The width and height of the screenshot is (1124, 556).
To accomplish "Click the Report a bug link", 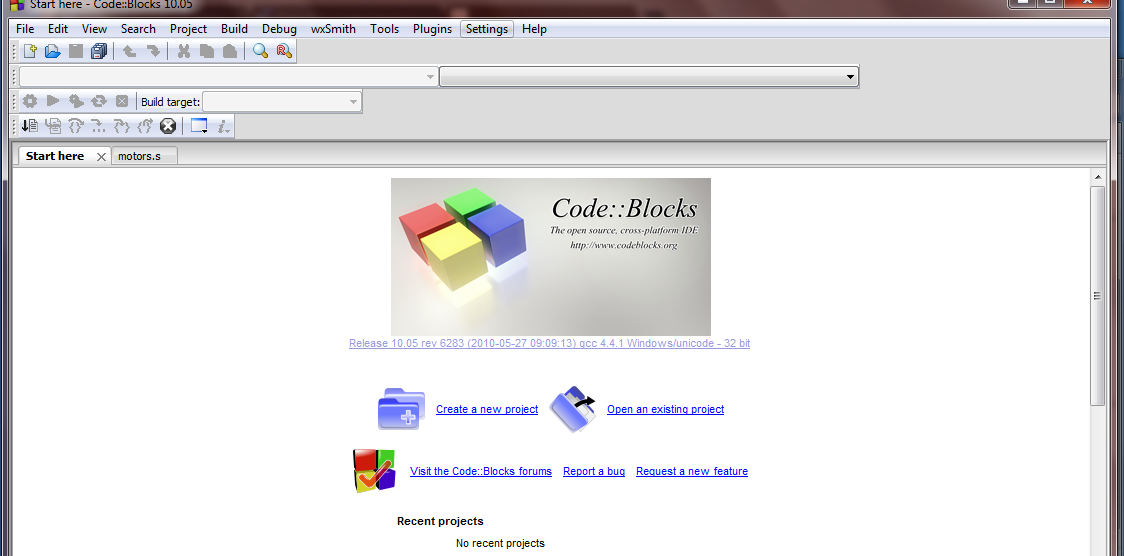I will point(594,471).
